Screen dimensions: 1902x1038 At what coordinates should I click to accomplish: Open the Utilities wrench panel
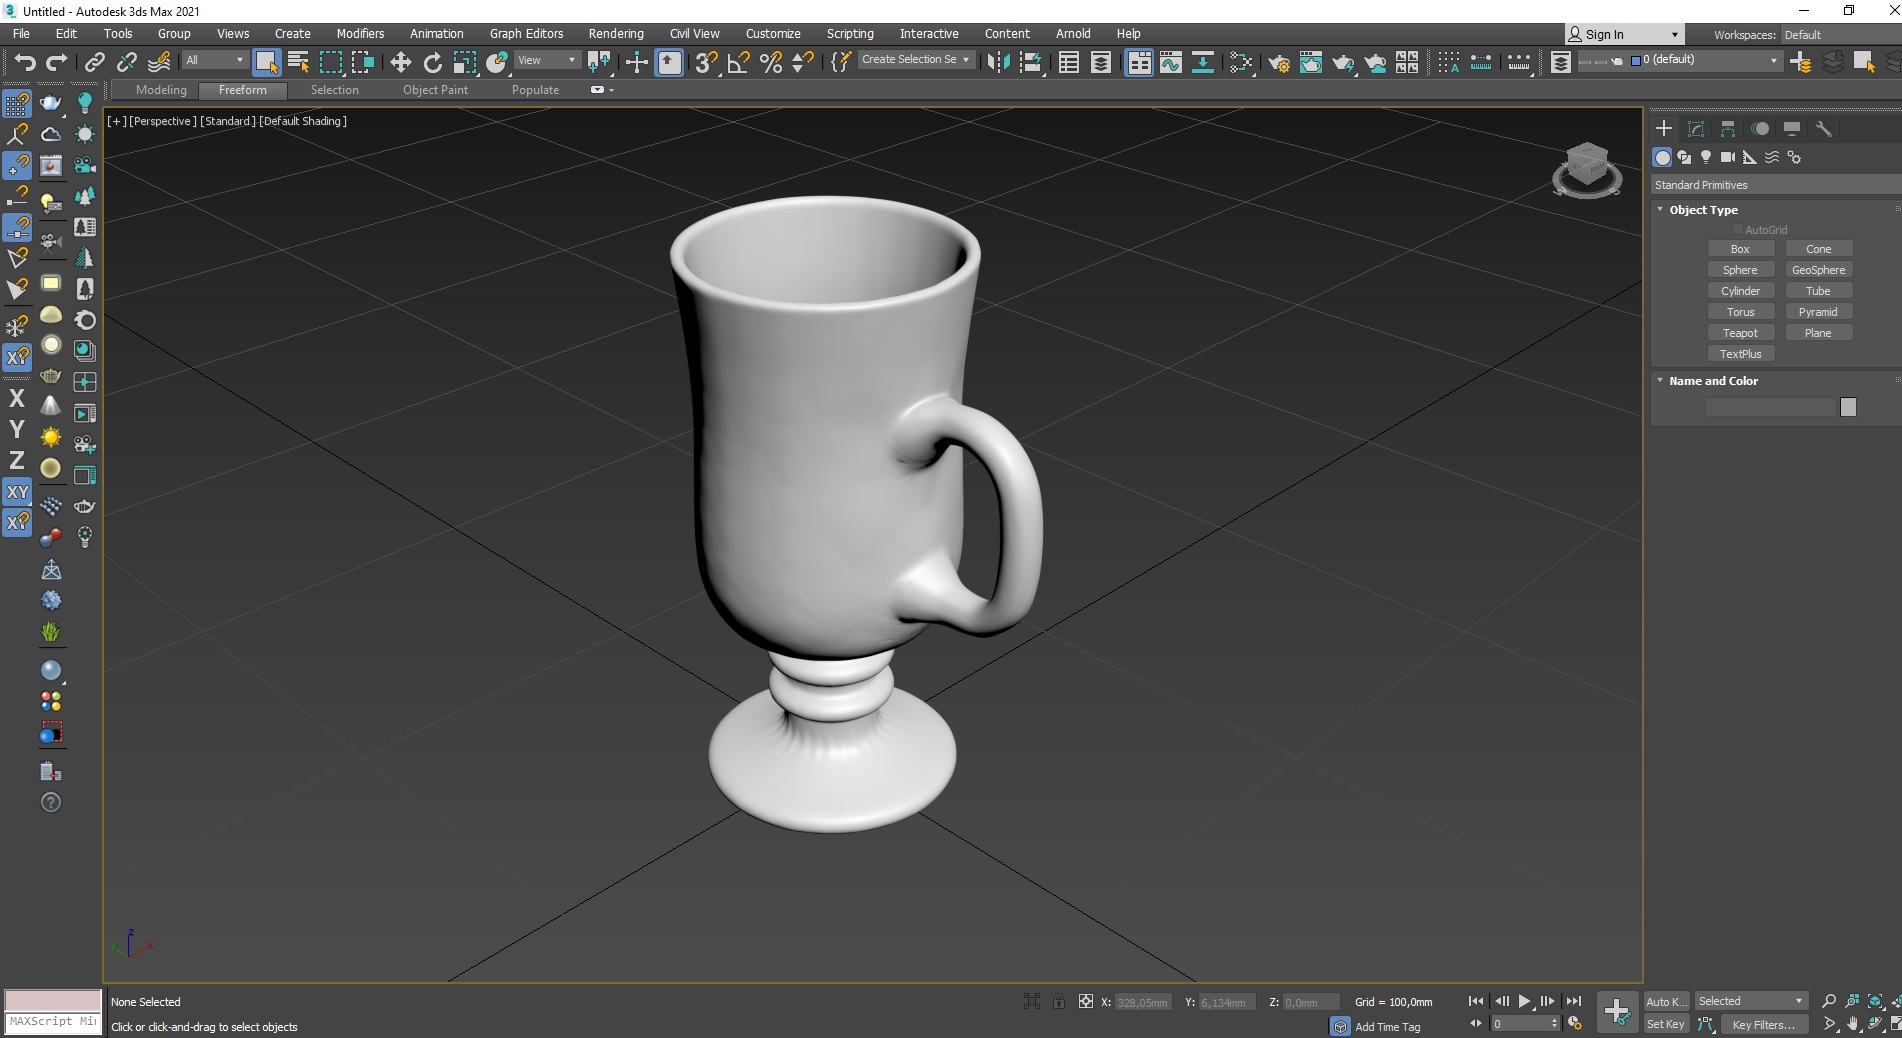pyautogui.click(x=1824, y=128)
